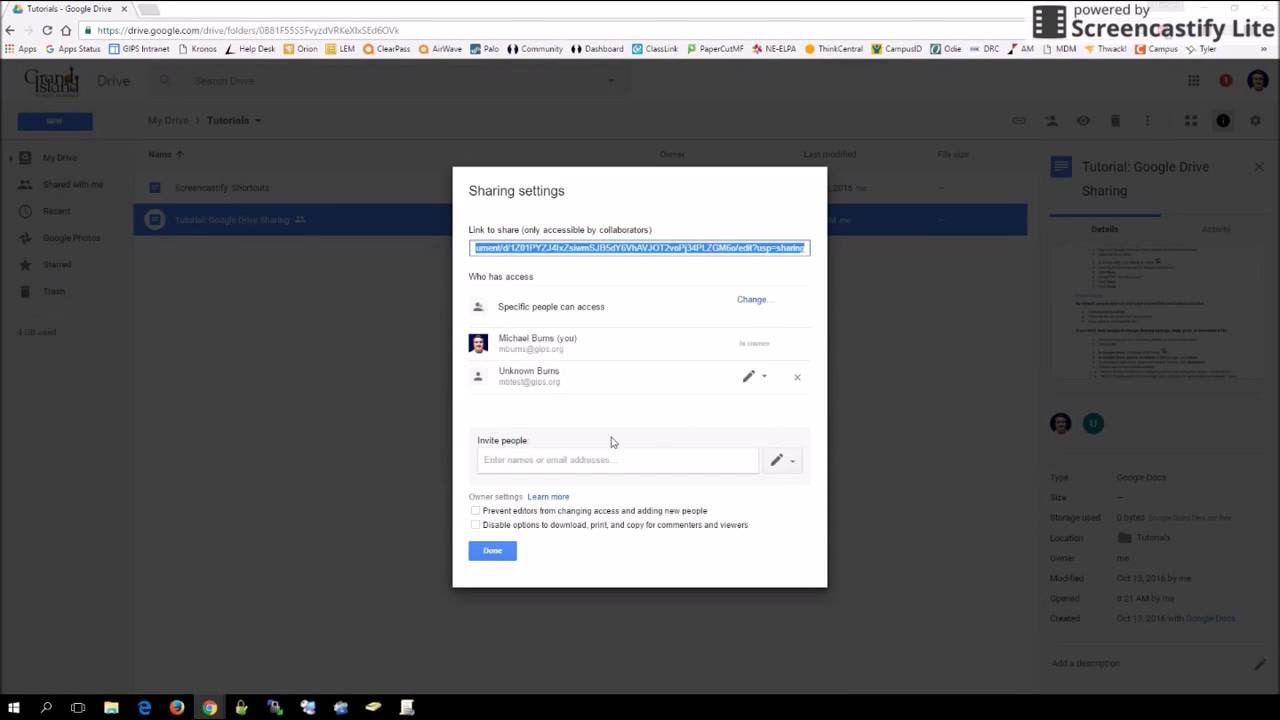The height and width of the screenshot is (720, 1280).
Task: Open Starred in the sidebar
Action: coord(56,265)
